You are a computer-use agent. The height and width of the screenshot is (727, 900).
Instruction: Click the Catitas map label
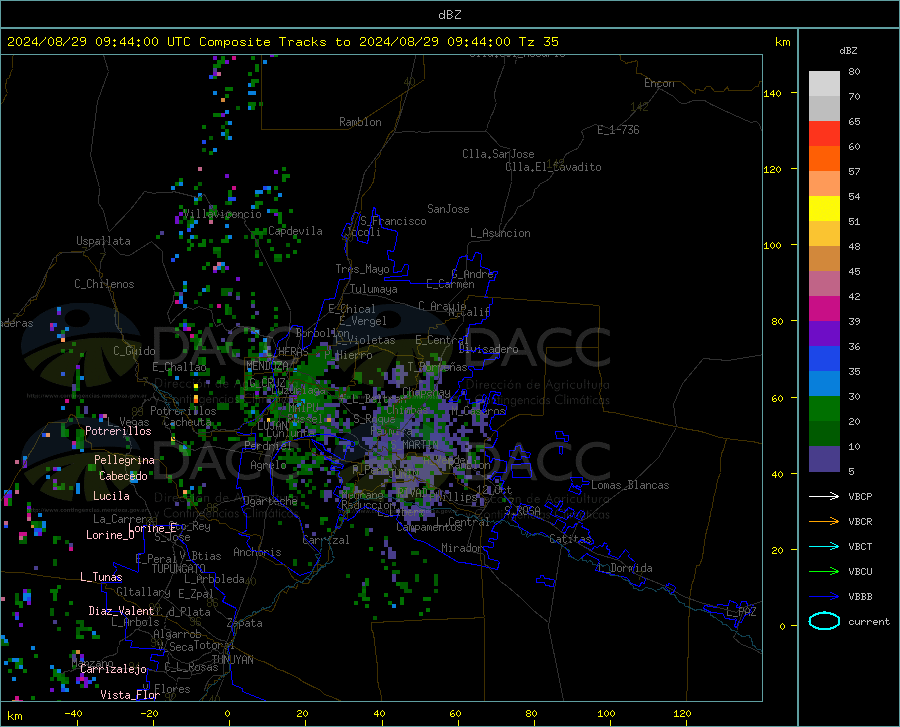[x=571, y=539]
